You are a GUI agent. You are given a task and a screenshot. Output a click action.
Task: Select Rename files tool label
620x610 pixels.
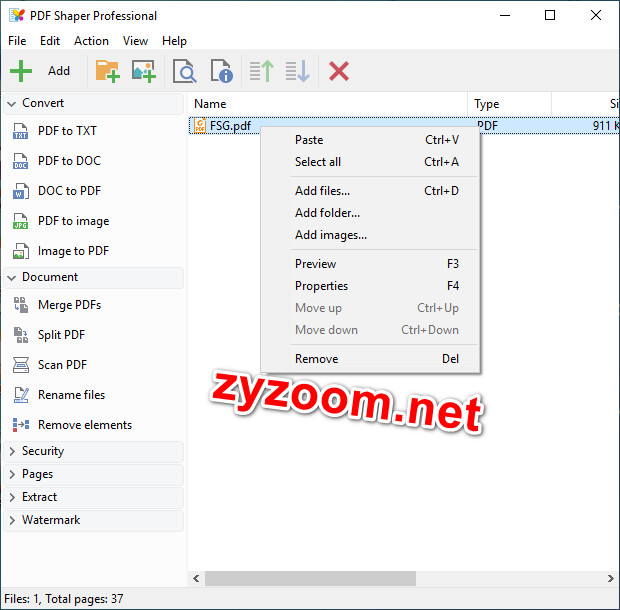coord(72,395)
